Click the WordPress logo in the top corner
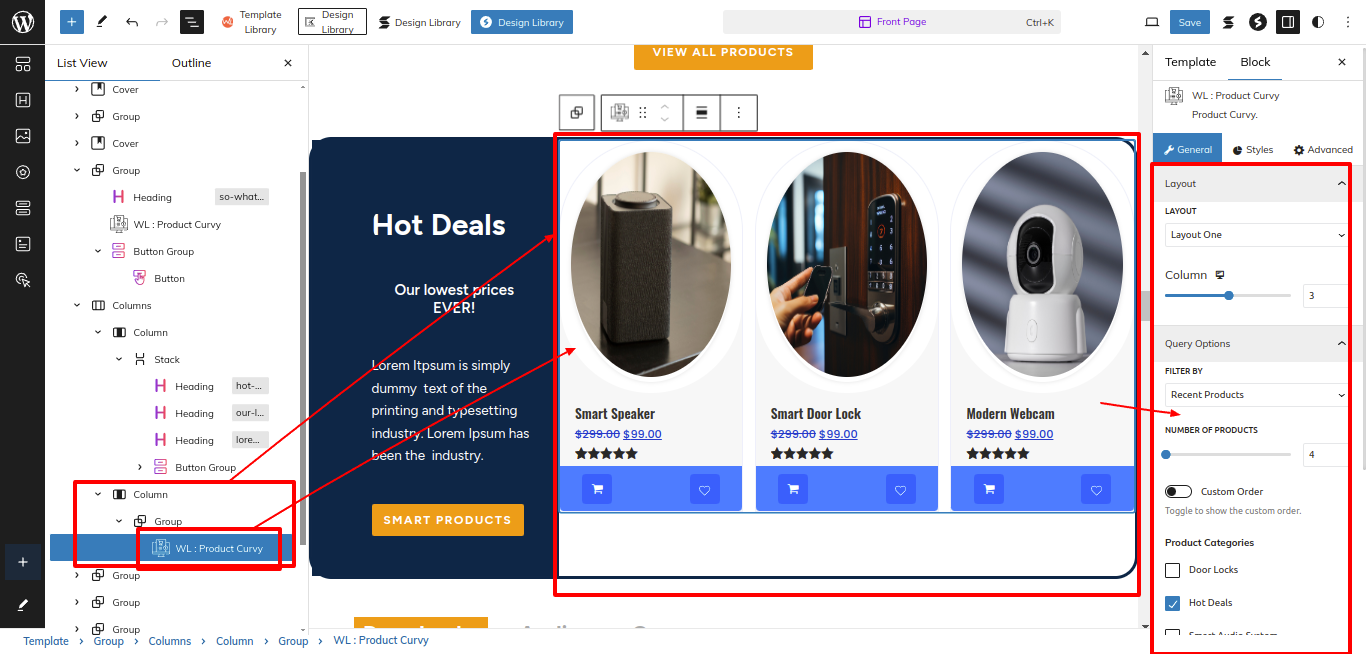Screen dimensions: 1366x654 22,22
